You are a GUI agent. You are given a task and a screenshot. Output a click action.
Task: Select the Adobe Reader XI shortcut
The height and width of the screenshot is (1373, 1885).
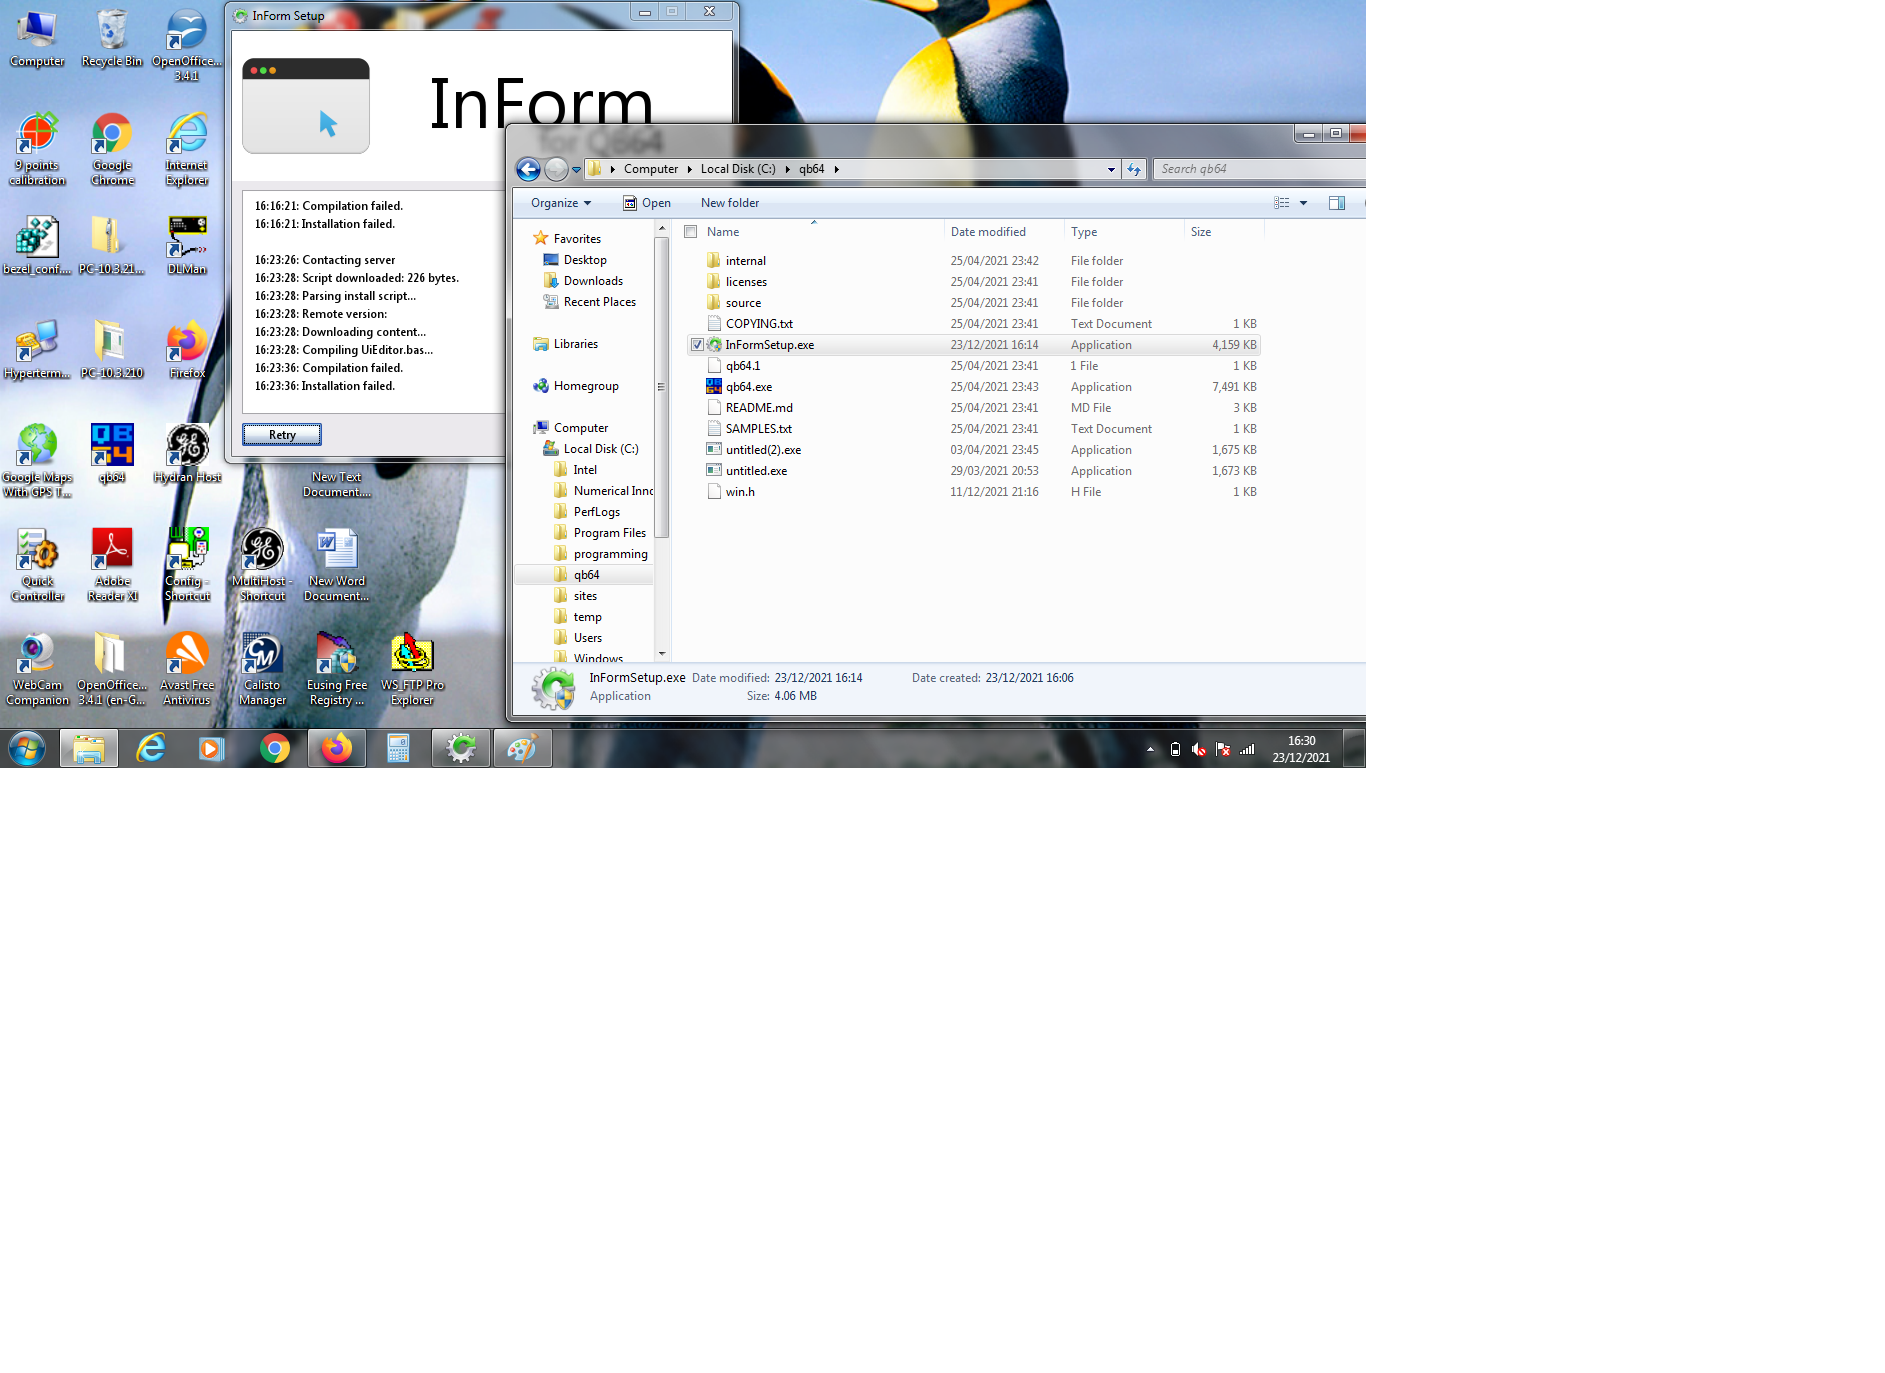[112, 565]
